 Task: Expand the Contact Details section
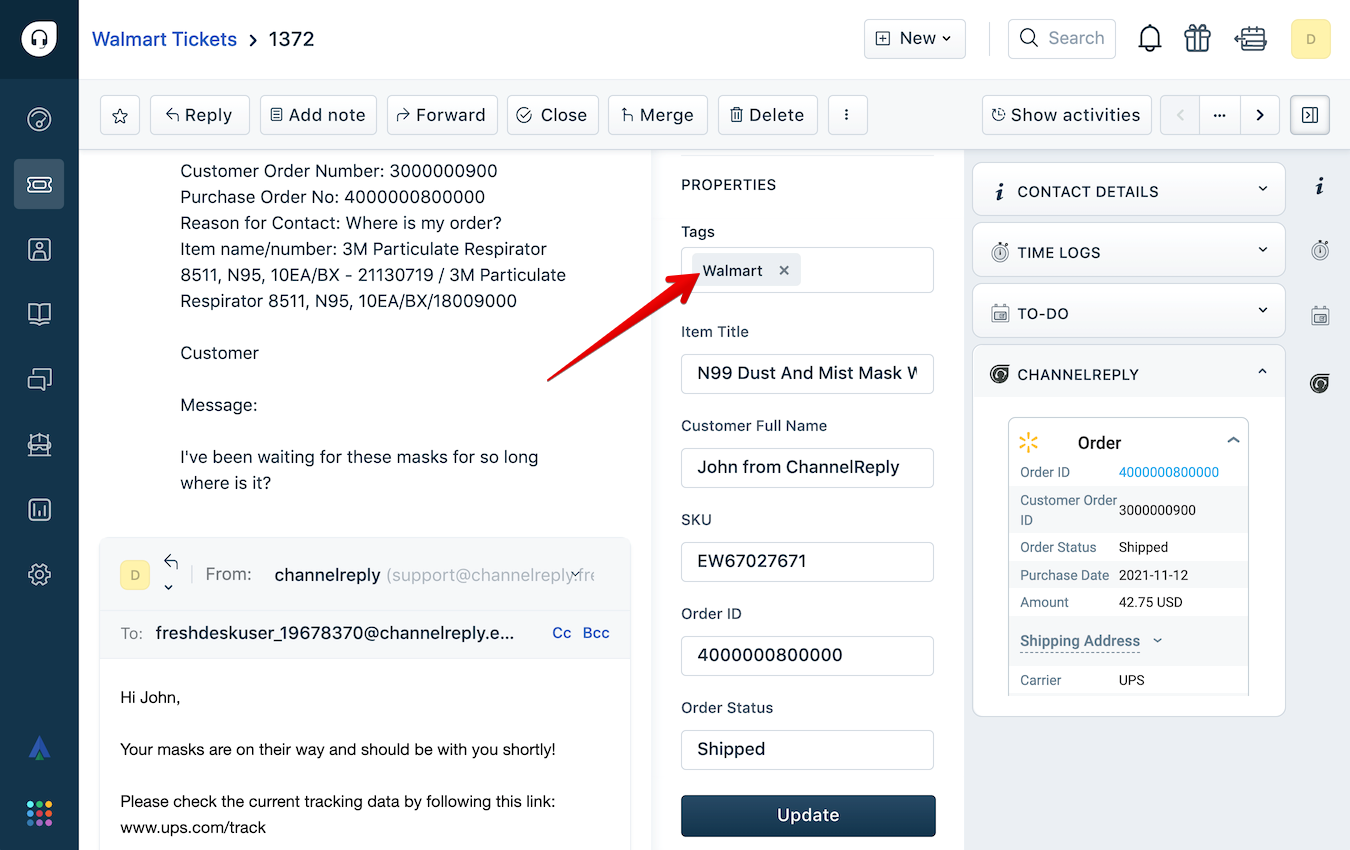coord(1129,190)
